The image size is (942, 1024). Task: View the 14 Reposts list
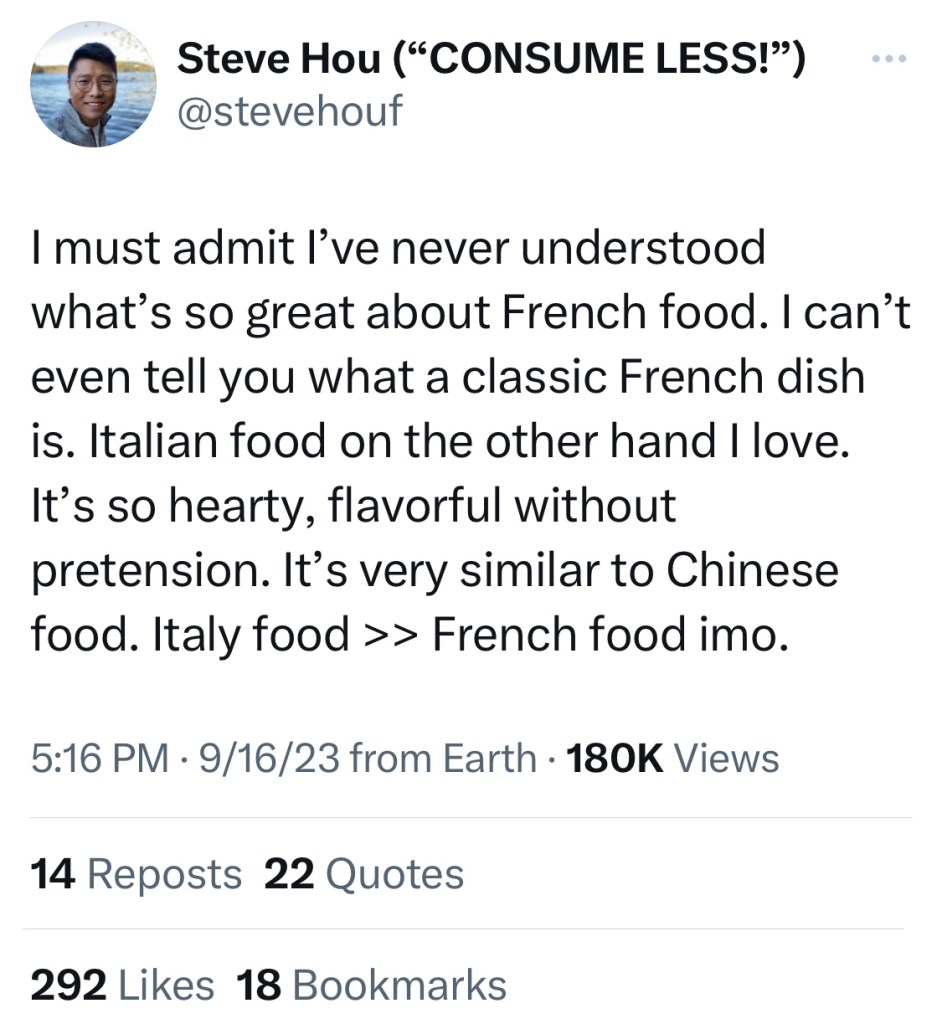click(137, 875)
